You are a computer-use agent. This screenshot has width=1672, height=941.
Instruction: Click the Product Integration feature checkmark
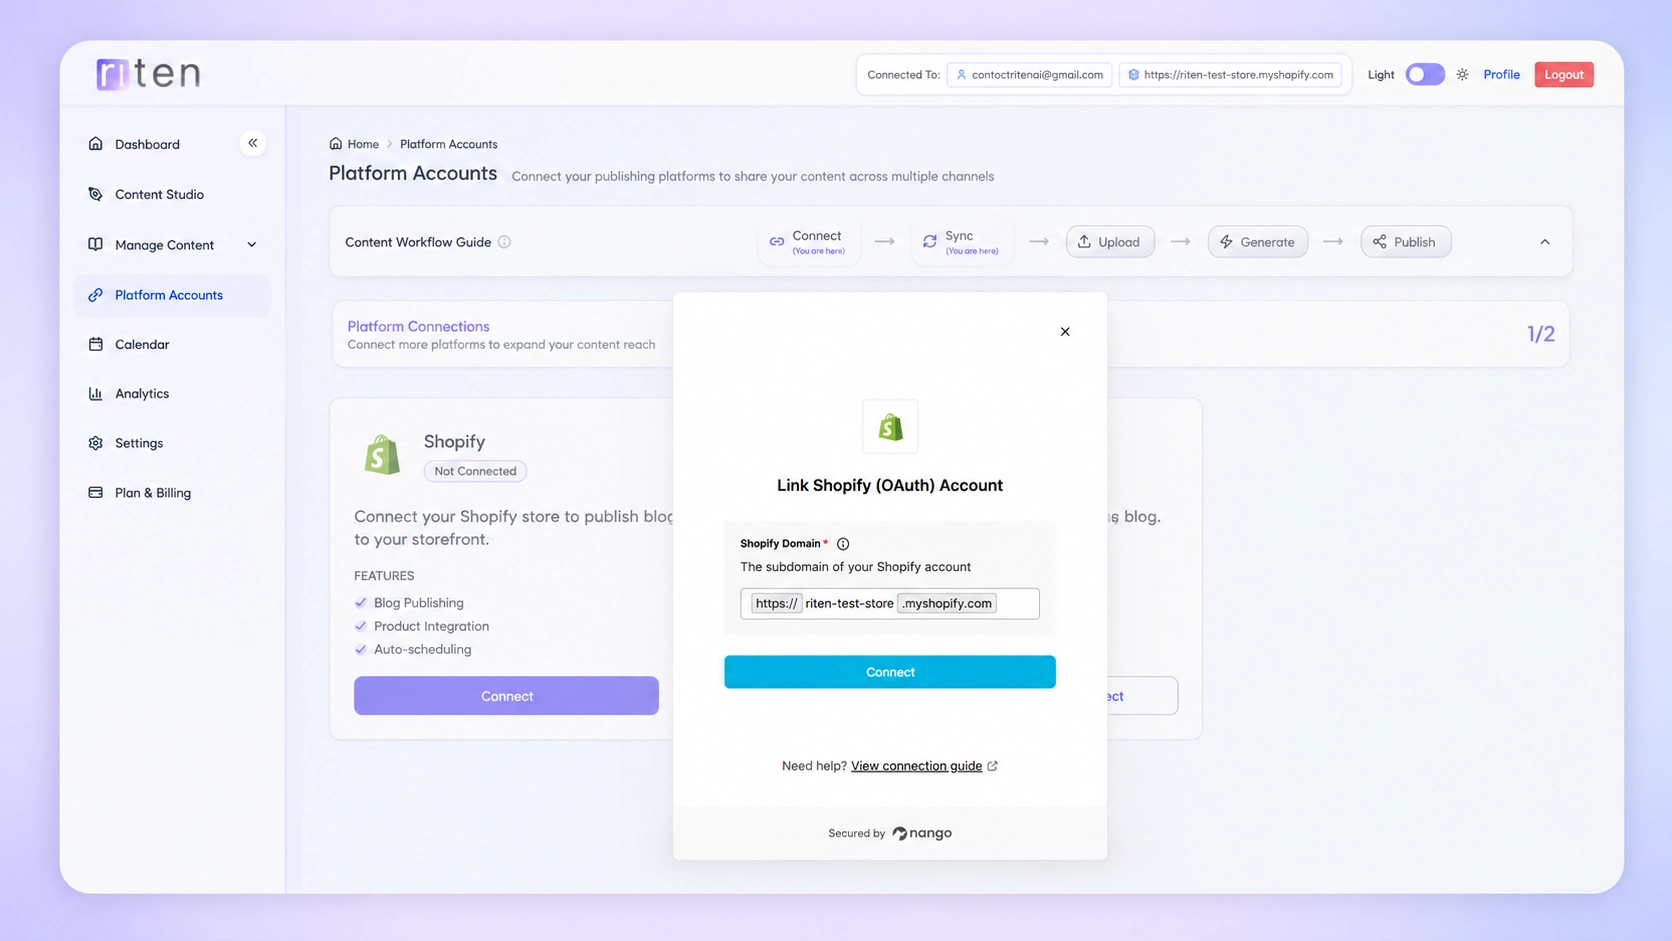click(361, 626)
